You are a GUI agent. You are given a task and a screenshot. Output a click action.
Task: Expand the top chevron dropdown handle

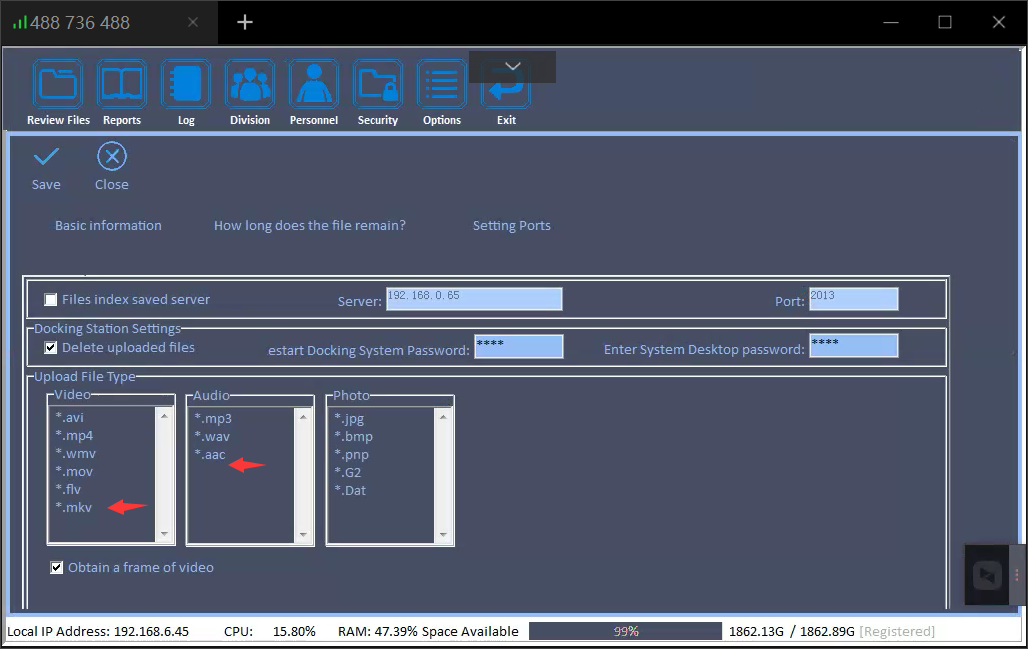[512, 66]
